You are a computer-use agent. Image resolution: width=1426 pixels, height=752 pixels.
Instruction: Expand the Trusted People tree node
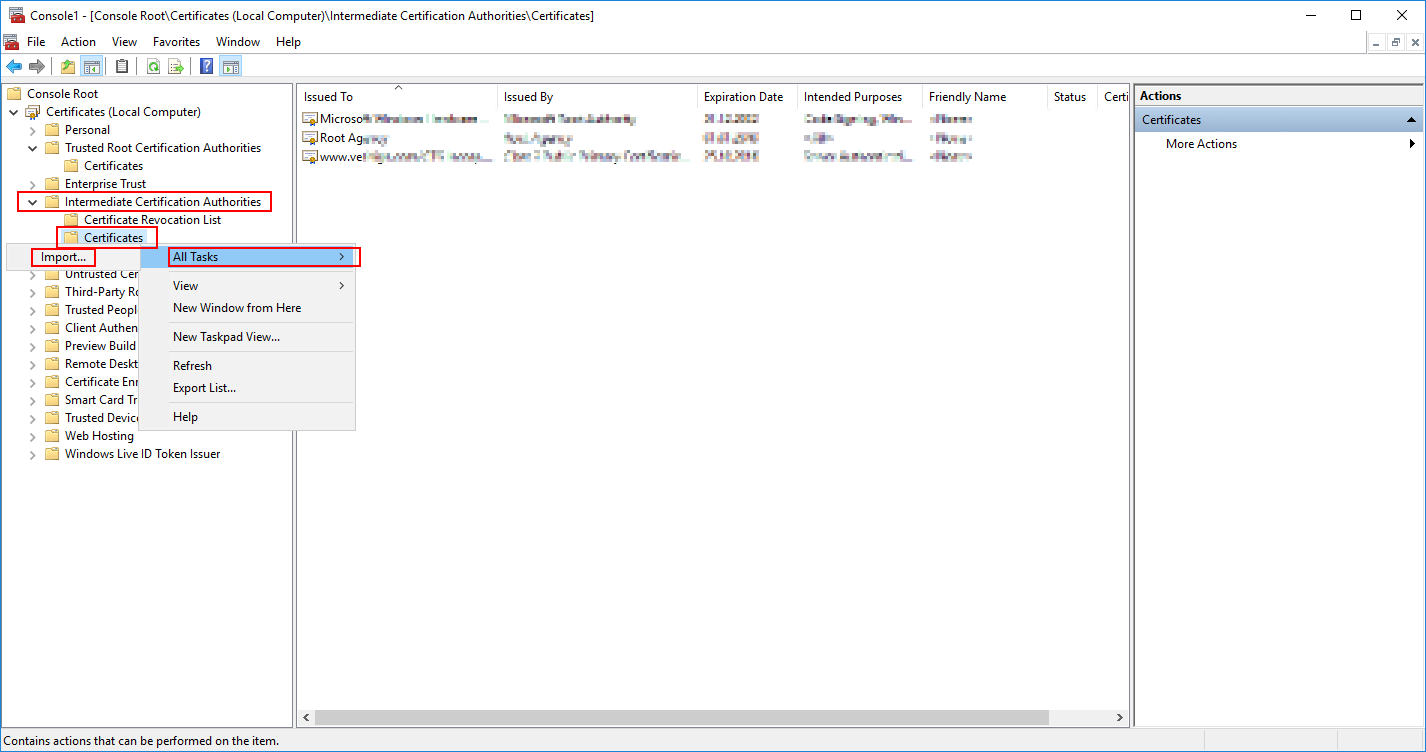[31, 309]
